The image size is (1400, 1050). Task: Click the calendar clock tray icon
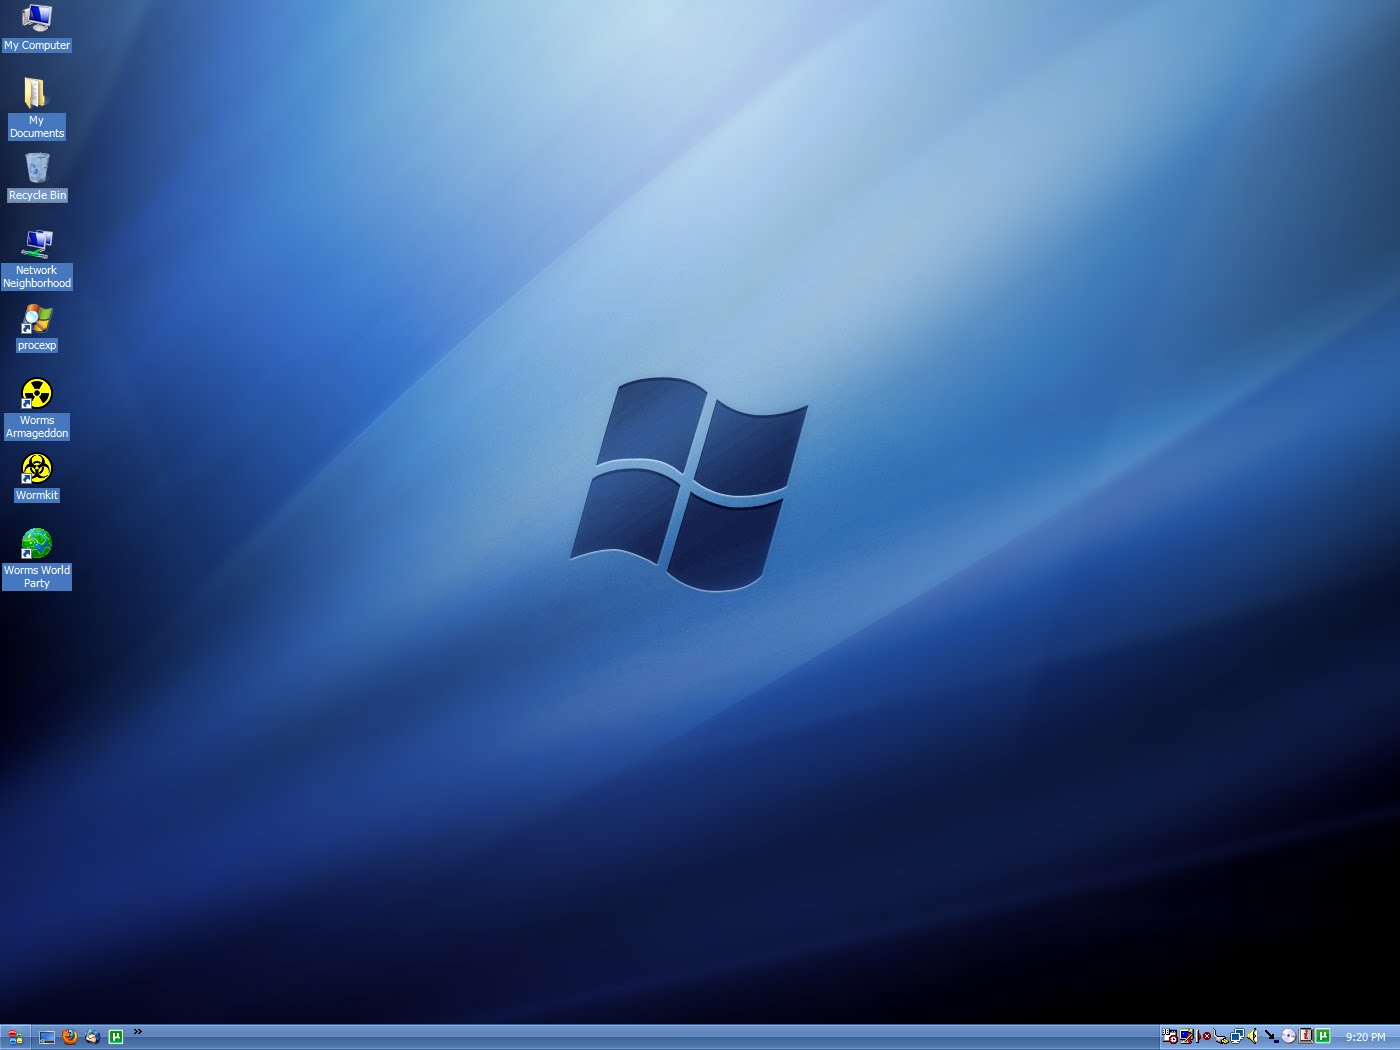pos(1170,1037)
